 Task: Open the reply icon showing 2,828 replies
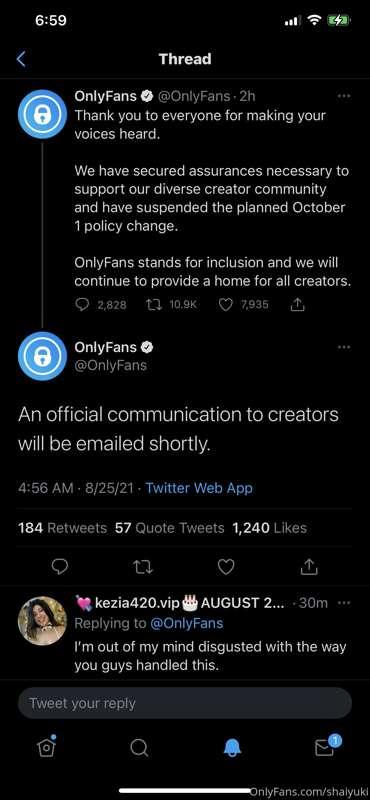[x=82, y=305]
